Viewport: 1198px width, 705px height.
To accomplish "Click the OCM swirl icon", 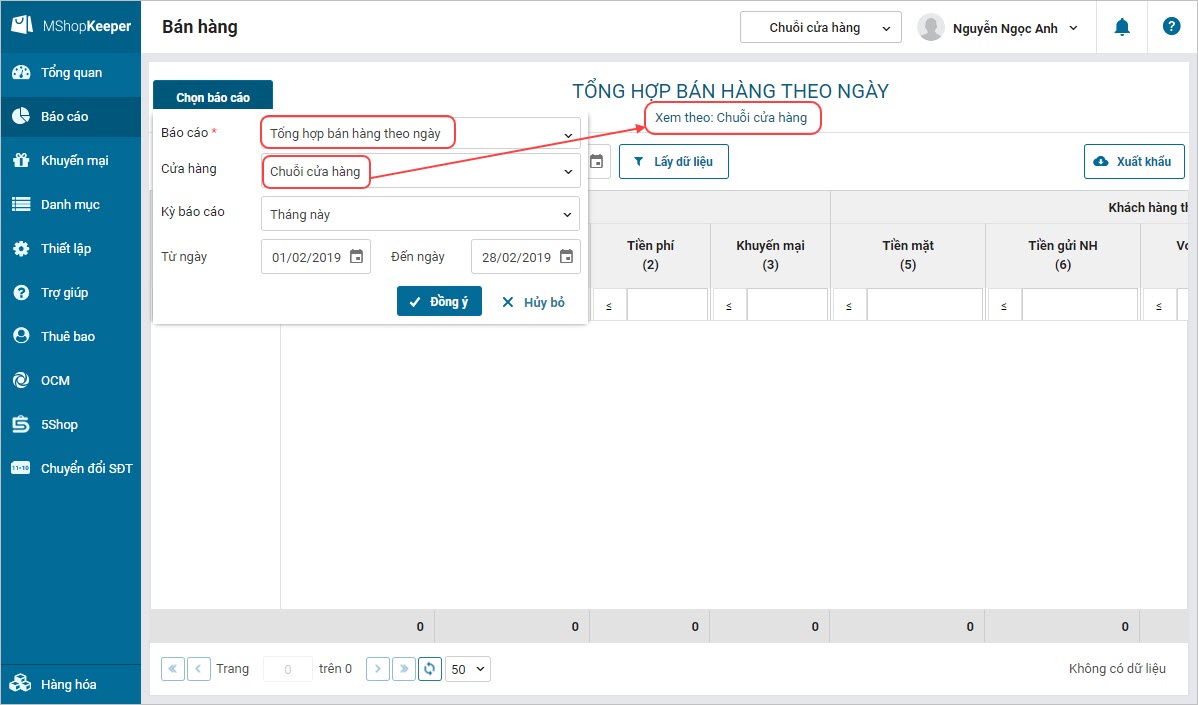I will click(x=21, y=380).
